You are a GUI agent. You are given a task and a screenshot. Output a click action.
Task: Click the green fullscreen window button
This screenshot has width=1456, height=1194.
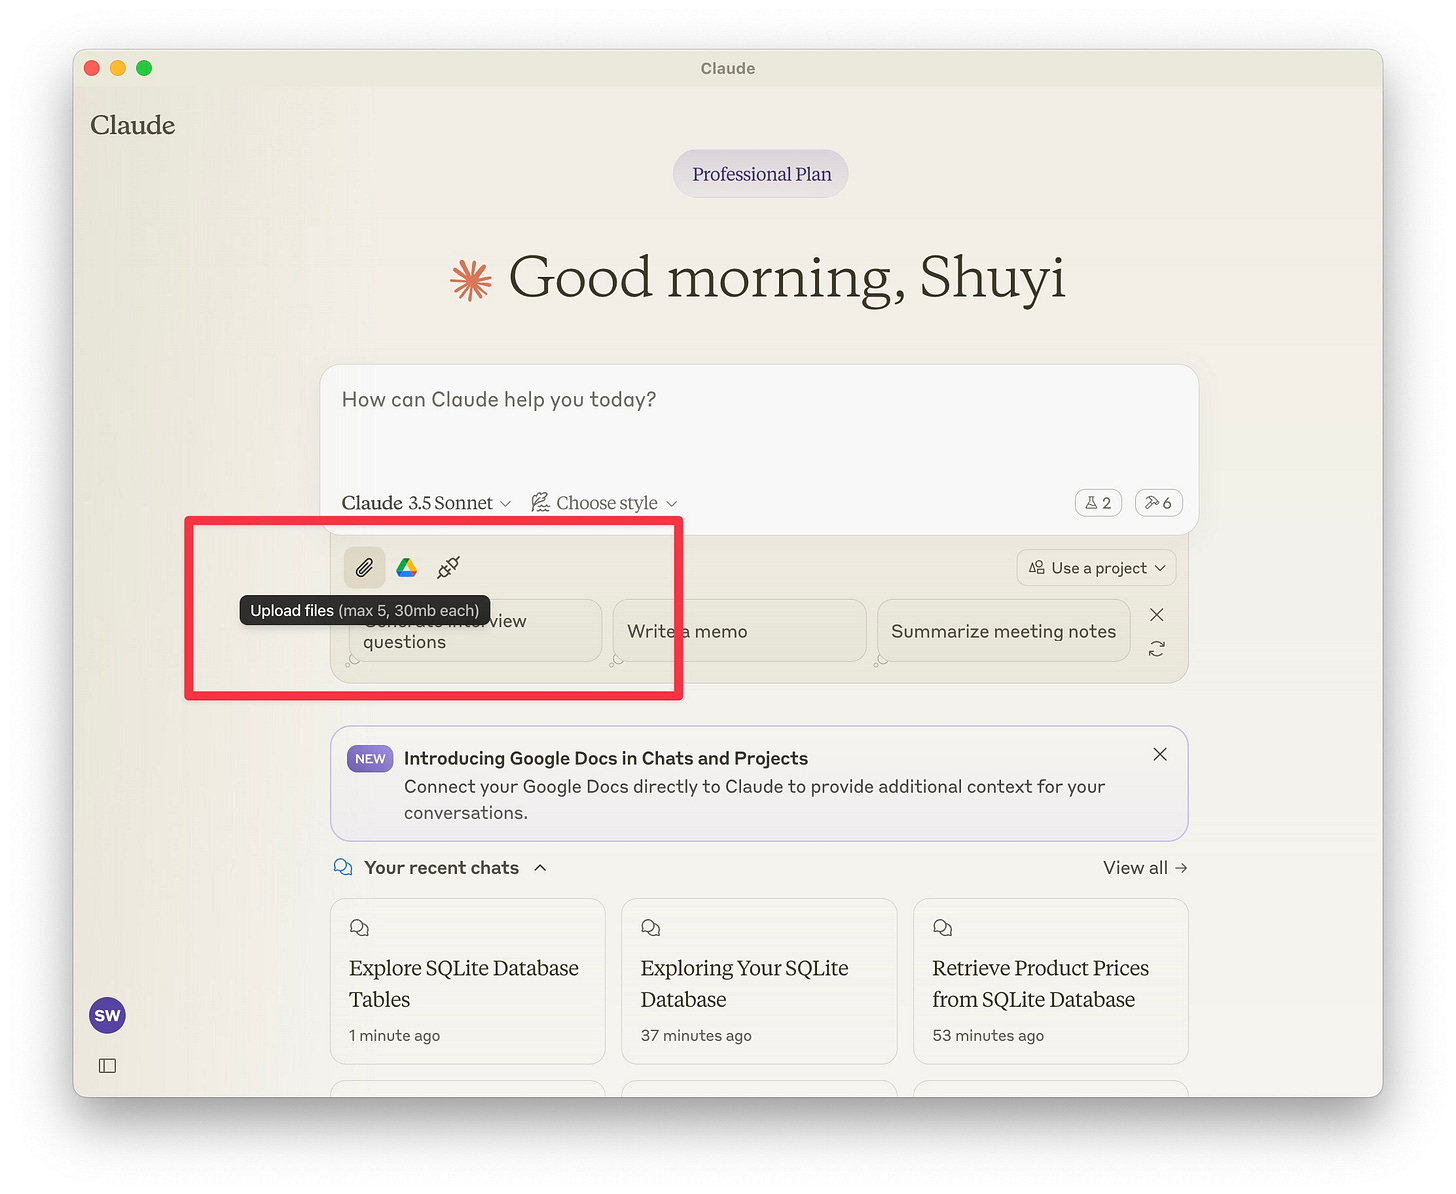[x=144, y=68]
